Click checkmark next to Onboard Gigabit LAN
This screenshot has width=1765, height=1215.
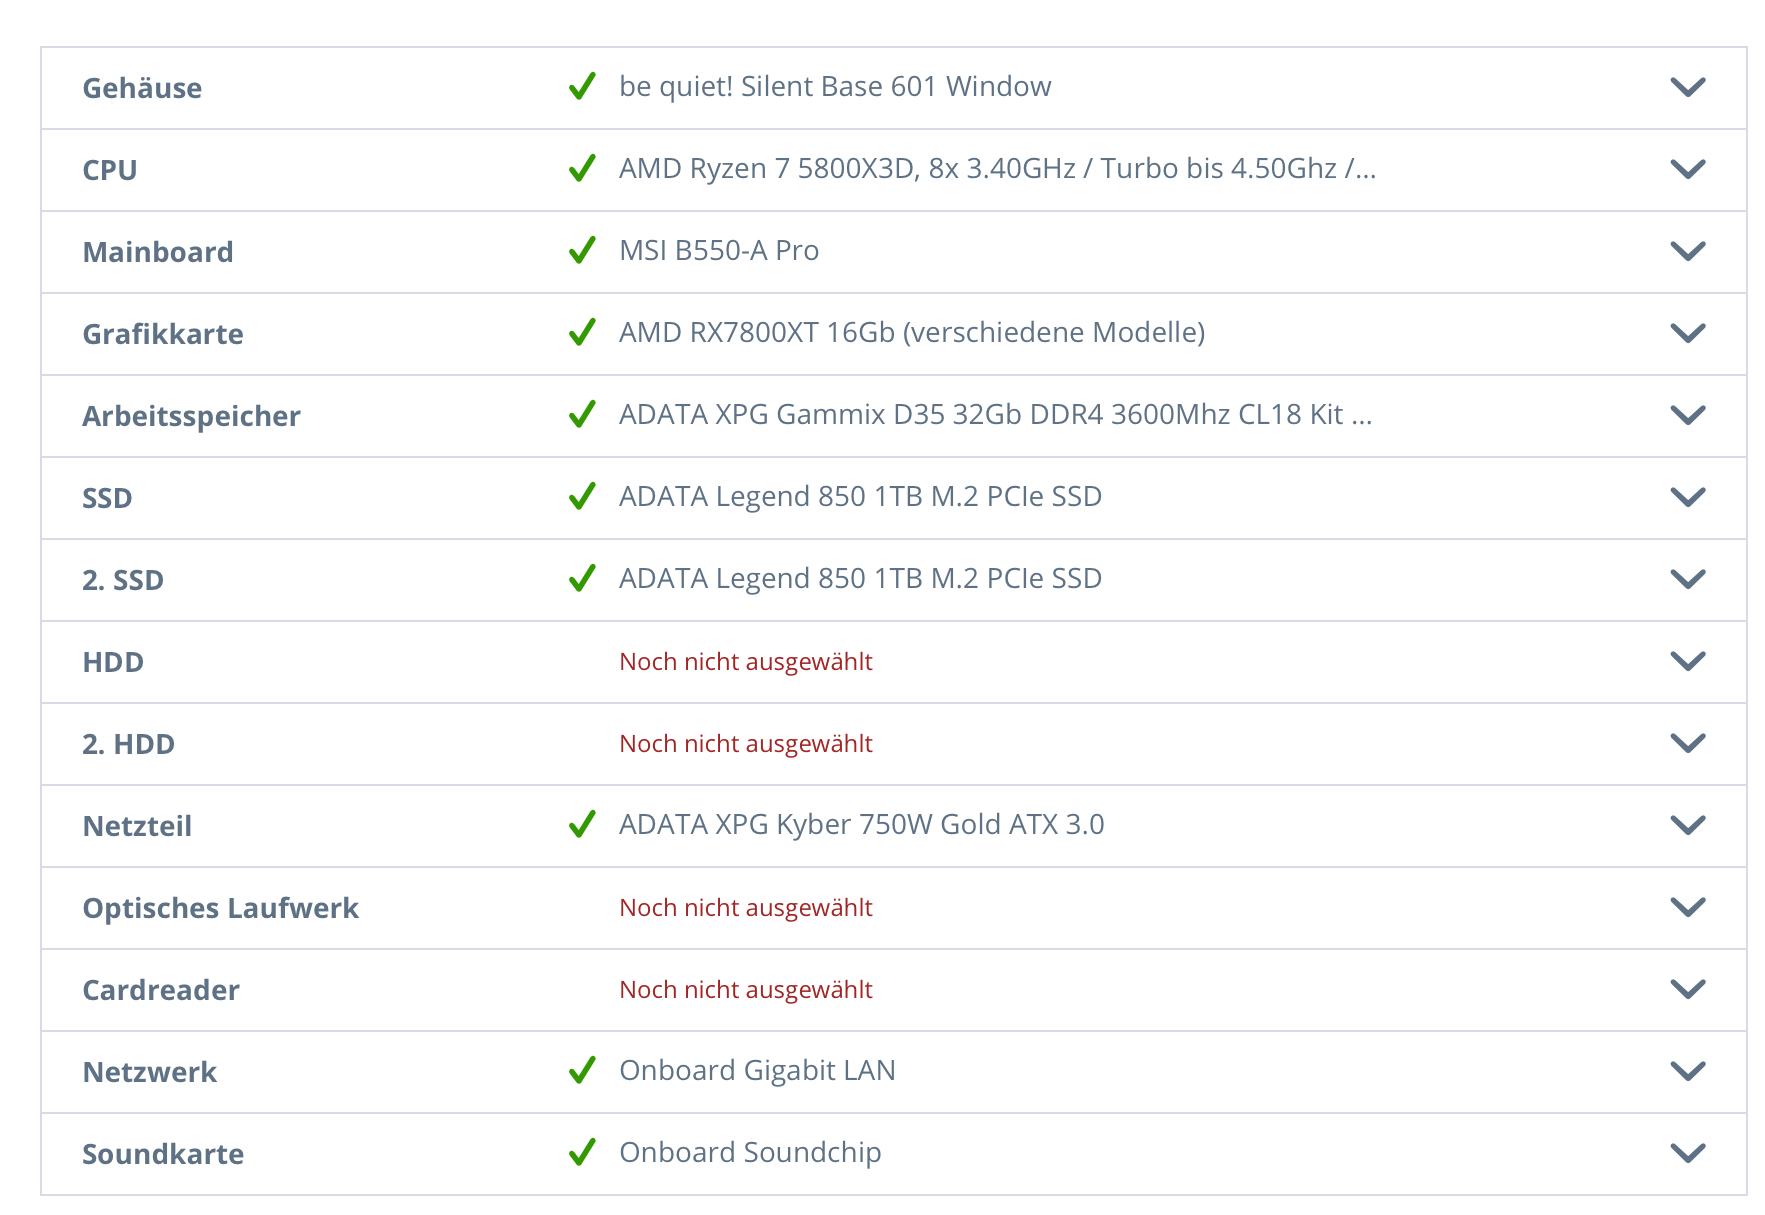point(582,1071)
